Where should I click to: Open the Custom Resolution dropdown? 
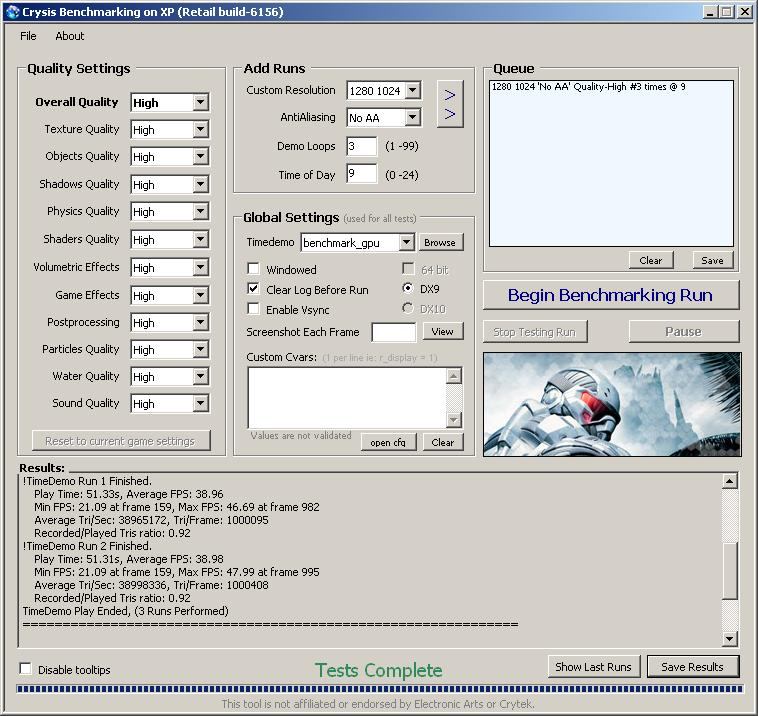coord(412,90)
